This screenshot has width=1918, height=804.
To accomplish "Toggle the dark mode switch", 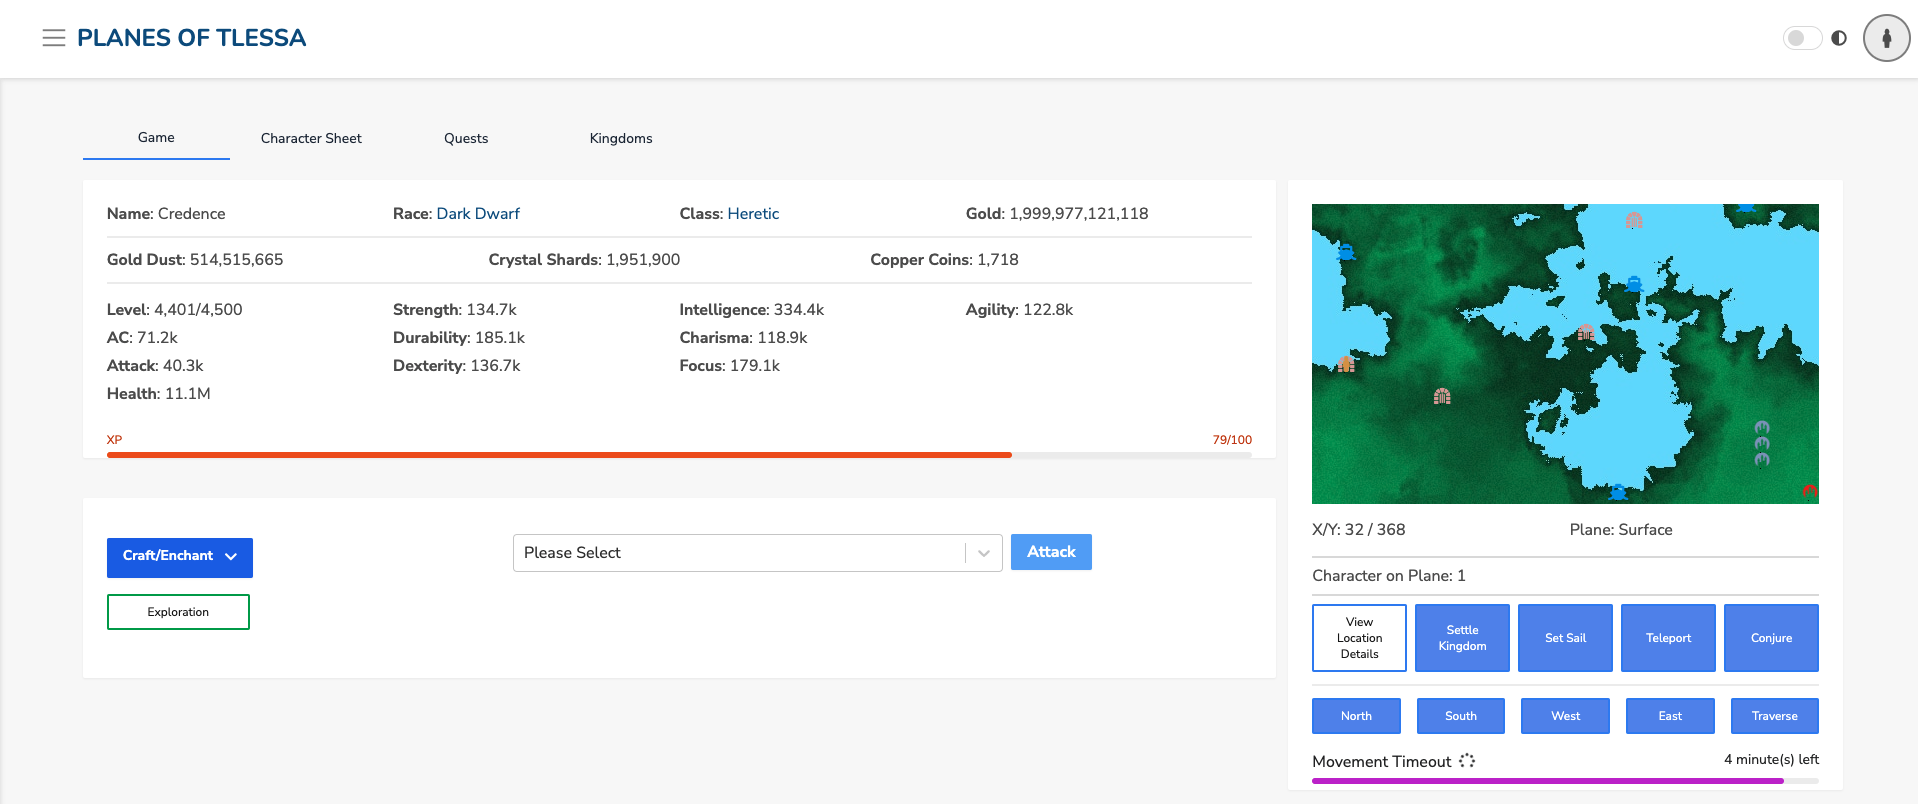I will [x=1801, y=38].
